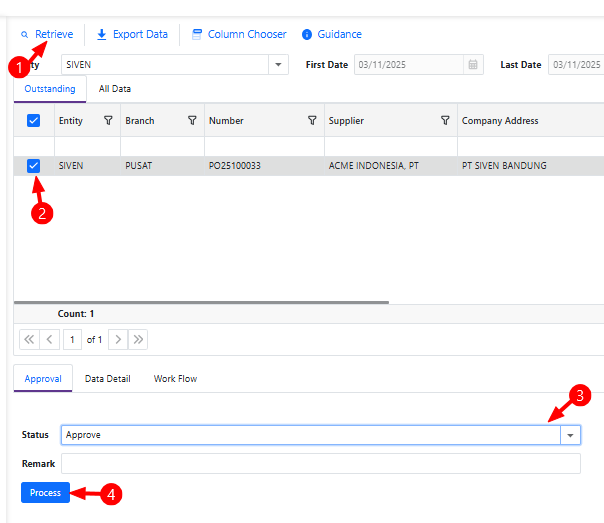Click the First Date input field
Image resolution: width=604 pixels, height=523 pixels.
[x=409, y=65]
